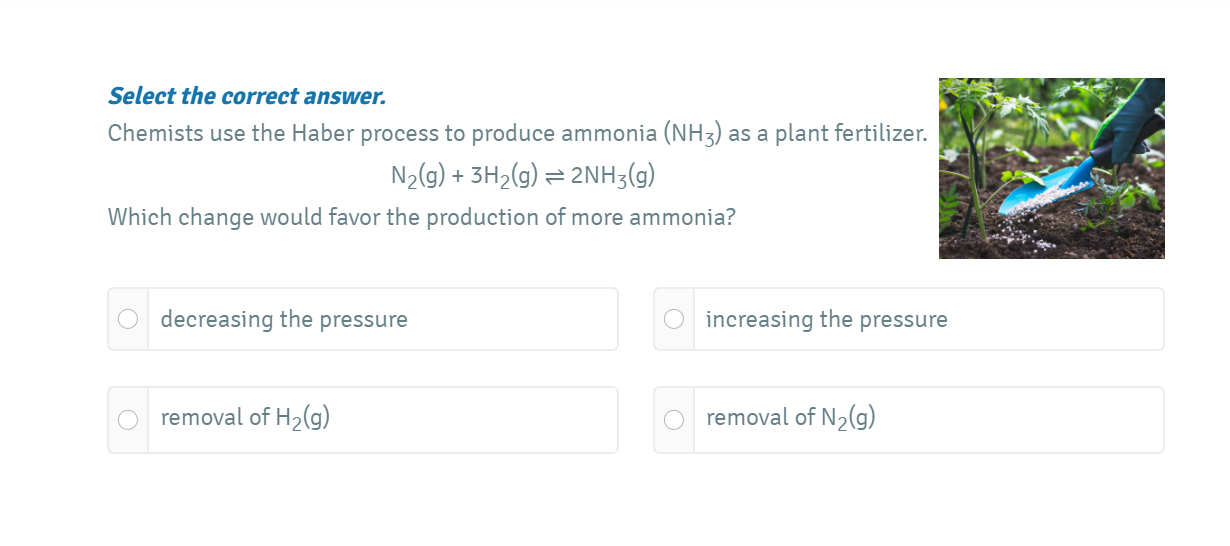Choose the "removal of H2(g)" radio button
Screen dimensions: 1230x546
click(128, 420)
